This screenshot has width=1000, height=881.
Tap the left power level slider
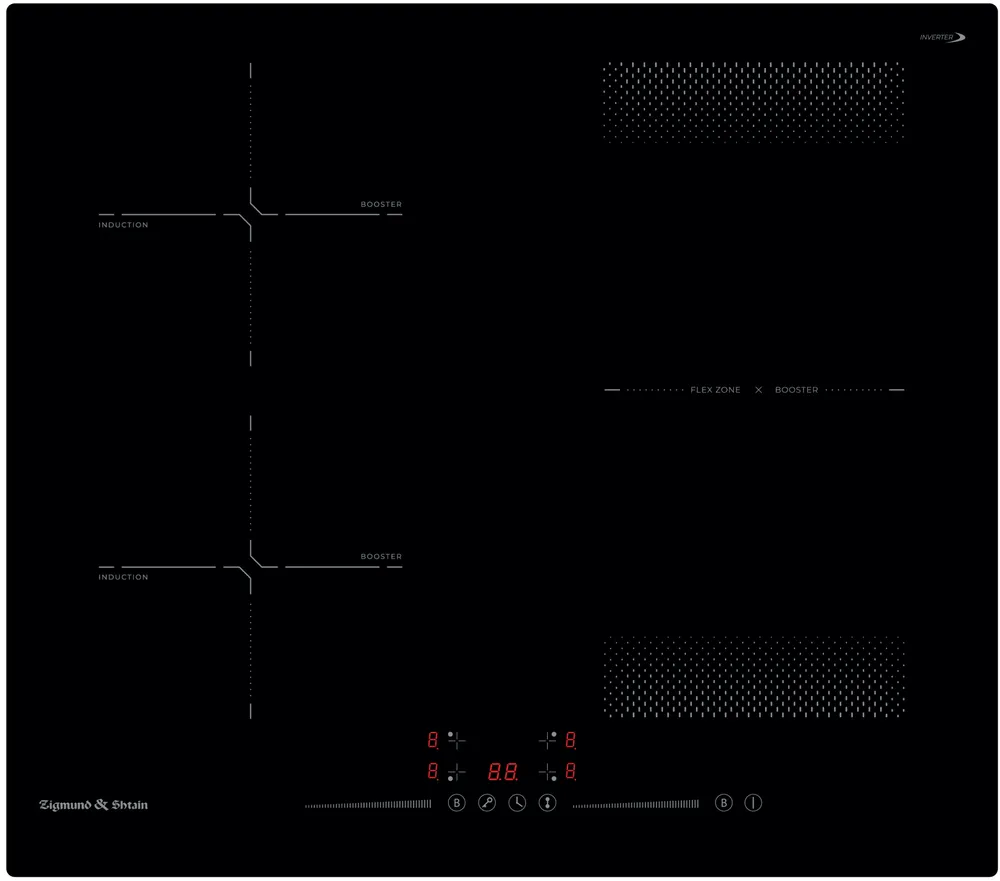click(368, 804)
